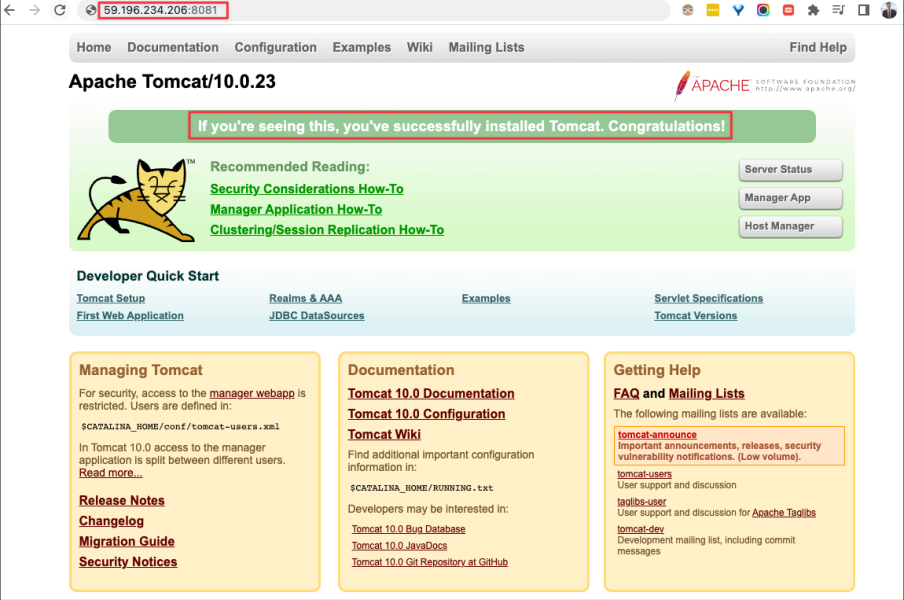Open the Home nav item
This screenshot has width=904, height=600.
pyautogui.click(x=94, y=47)
